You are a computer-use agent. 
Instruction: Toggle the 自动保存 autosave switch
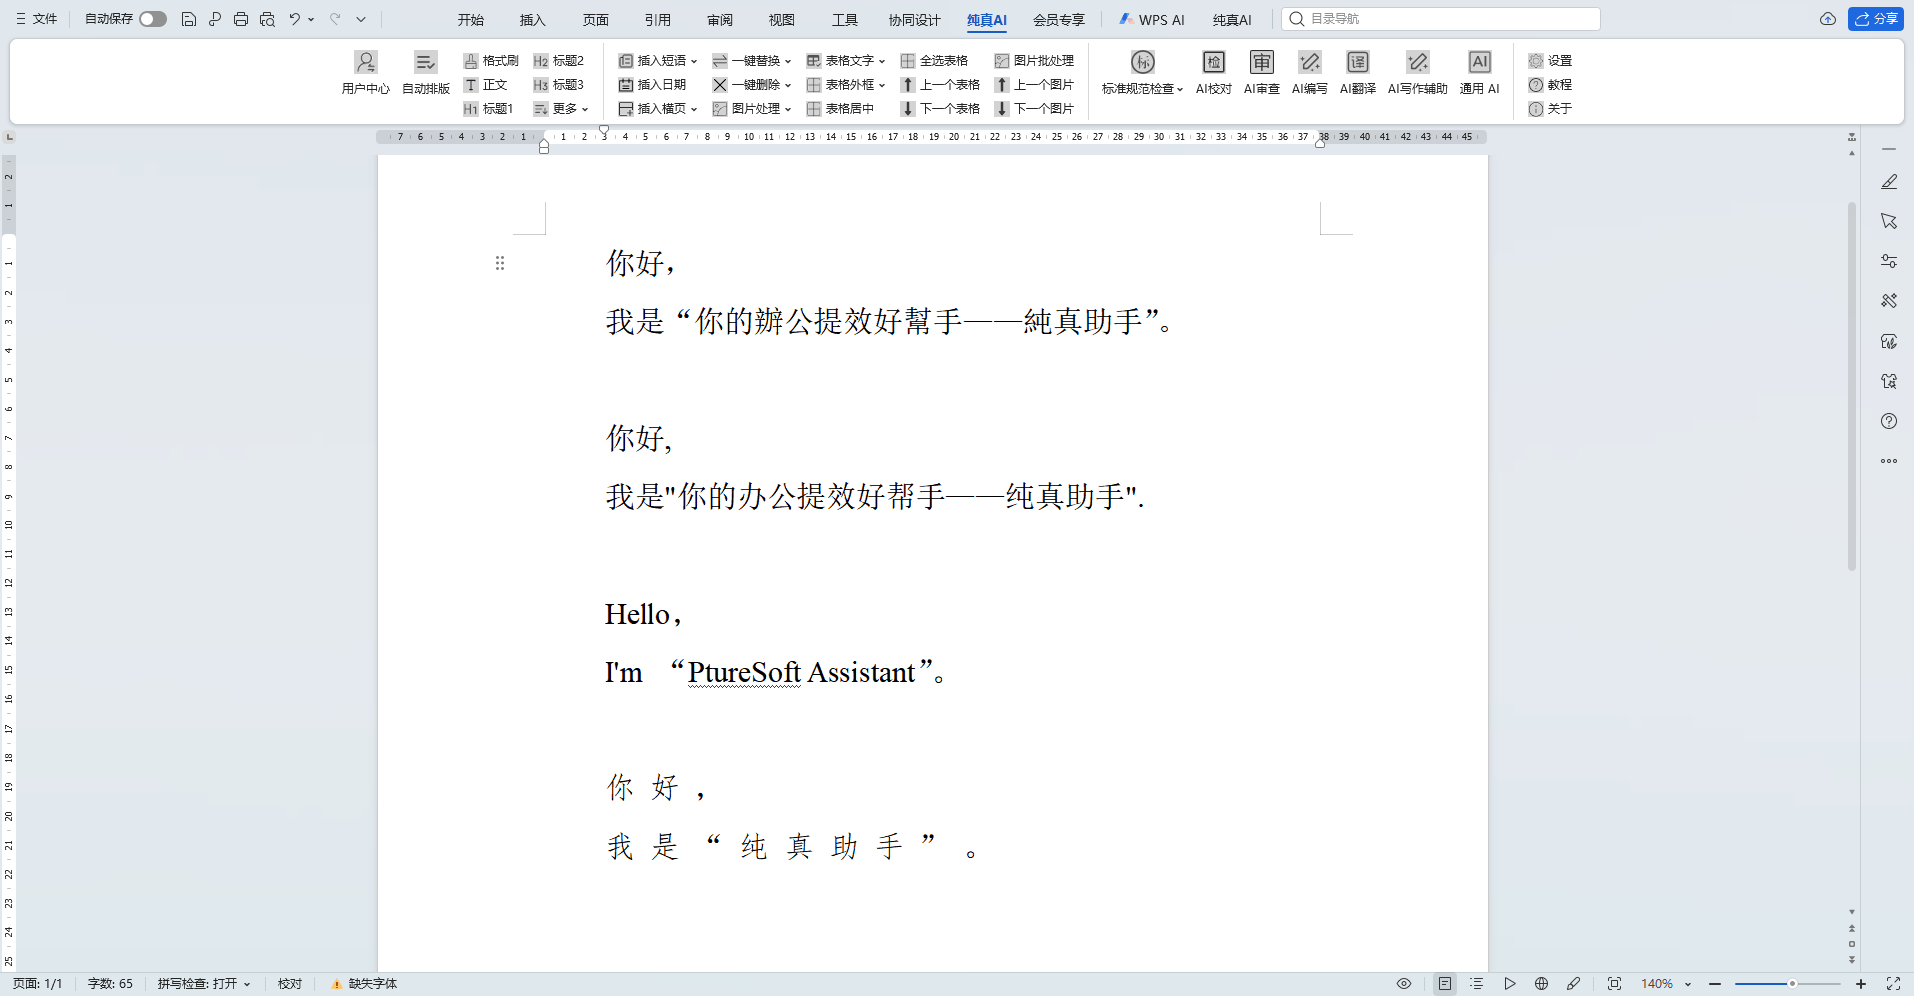point(153,19)
